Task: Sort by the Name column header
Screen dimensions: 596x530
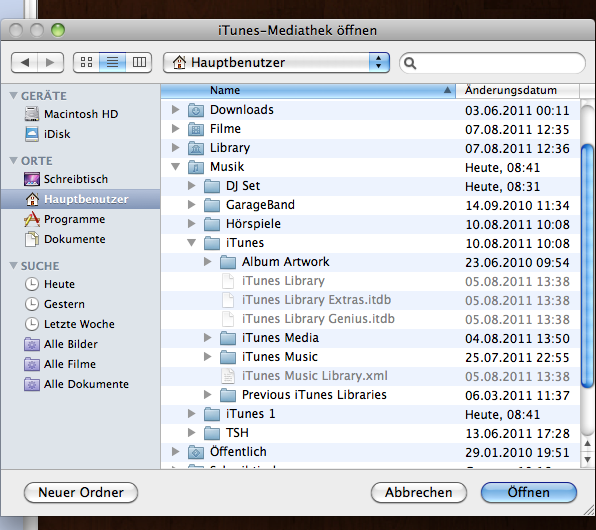Action: (x=308, y=90)
